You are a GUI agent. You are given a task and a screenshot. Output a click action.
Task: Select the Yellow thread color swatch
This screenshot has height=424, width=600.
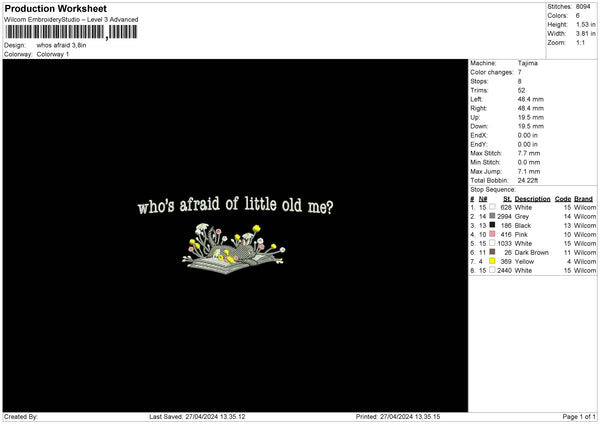(492, 261)
